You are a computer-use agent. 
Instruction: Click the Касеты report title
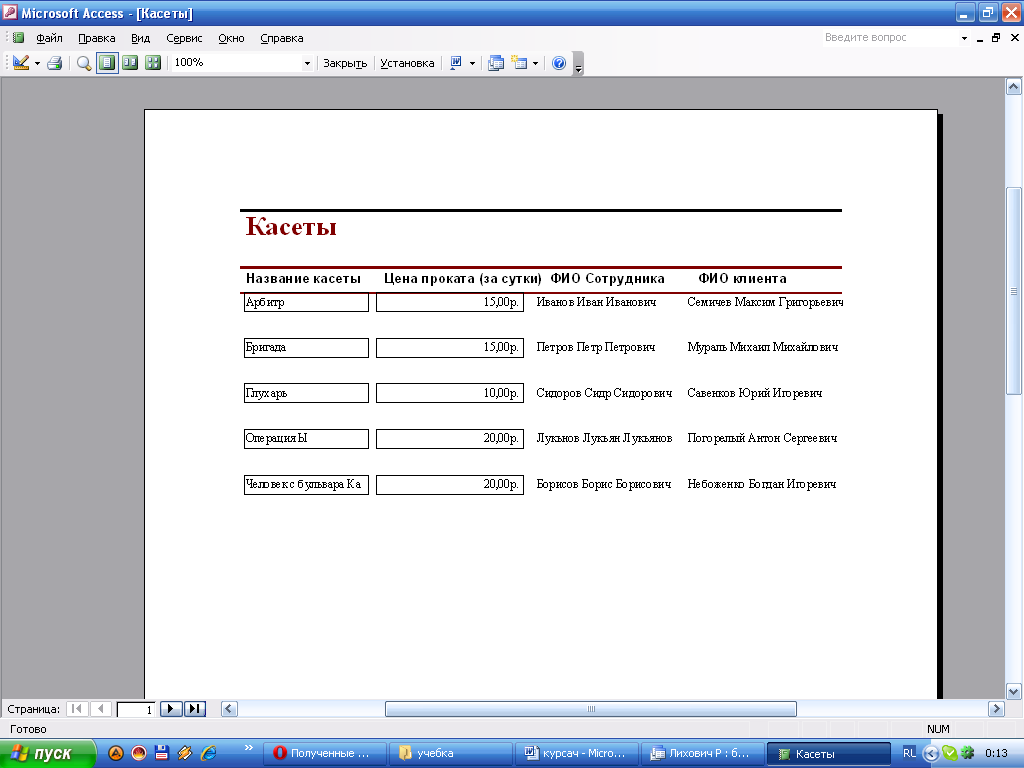[291, 226]
